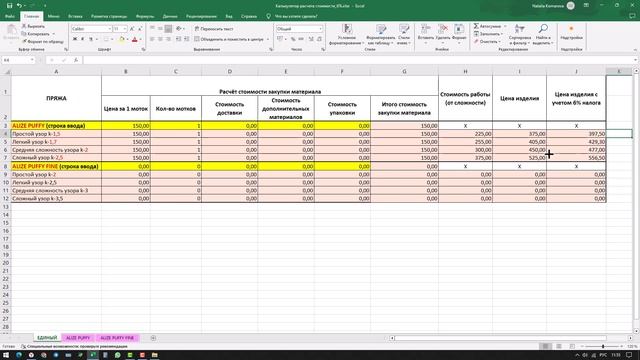The width and height of the screenshot is (640, 360).
Task: Decrease the font size
Action: (x=140, y=29)
